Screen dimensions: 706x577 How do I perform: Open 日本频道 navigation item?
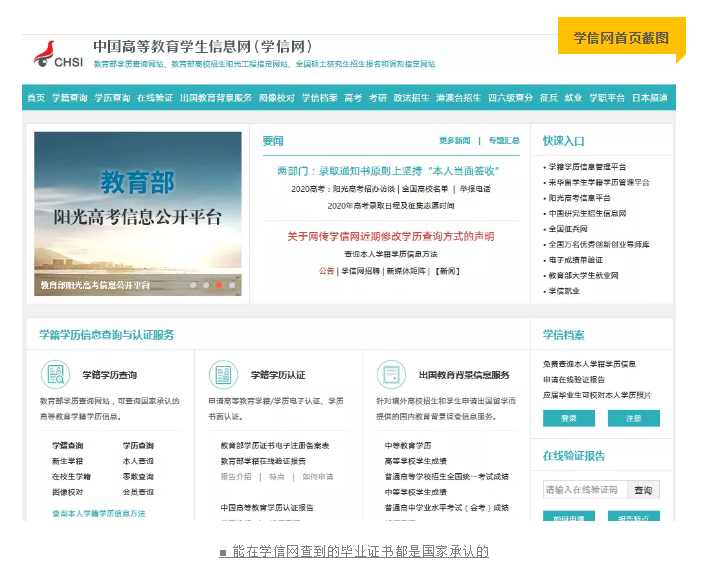click(650, 98)
